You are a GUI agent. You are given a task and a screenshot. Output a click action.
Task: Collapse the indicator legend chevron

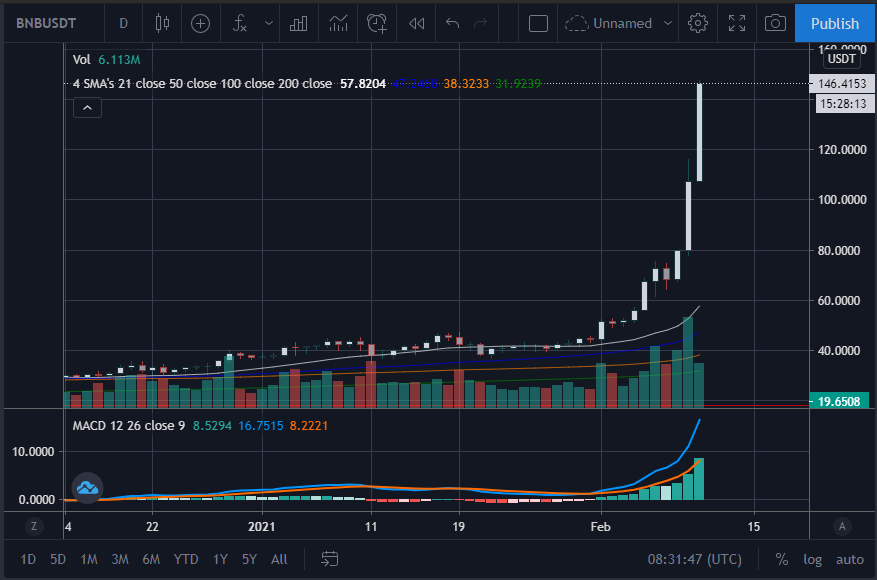[x=87, y=107]
